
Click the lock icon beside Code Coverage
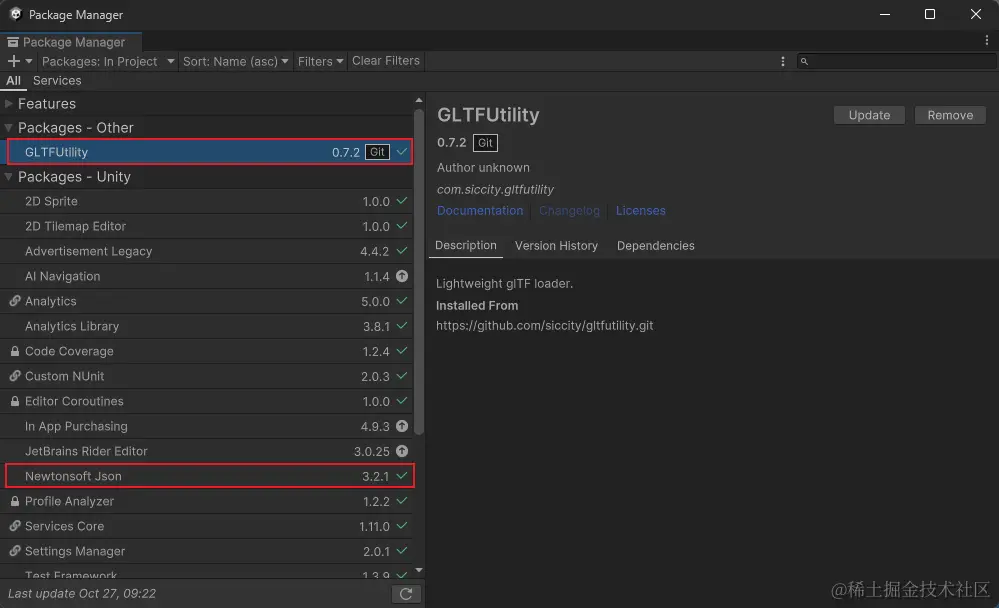[x=15, y=351]
